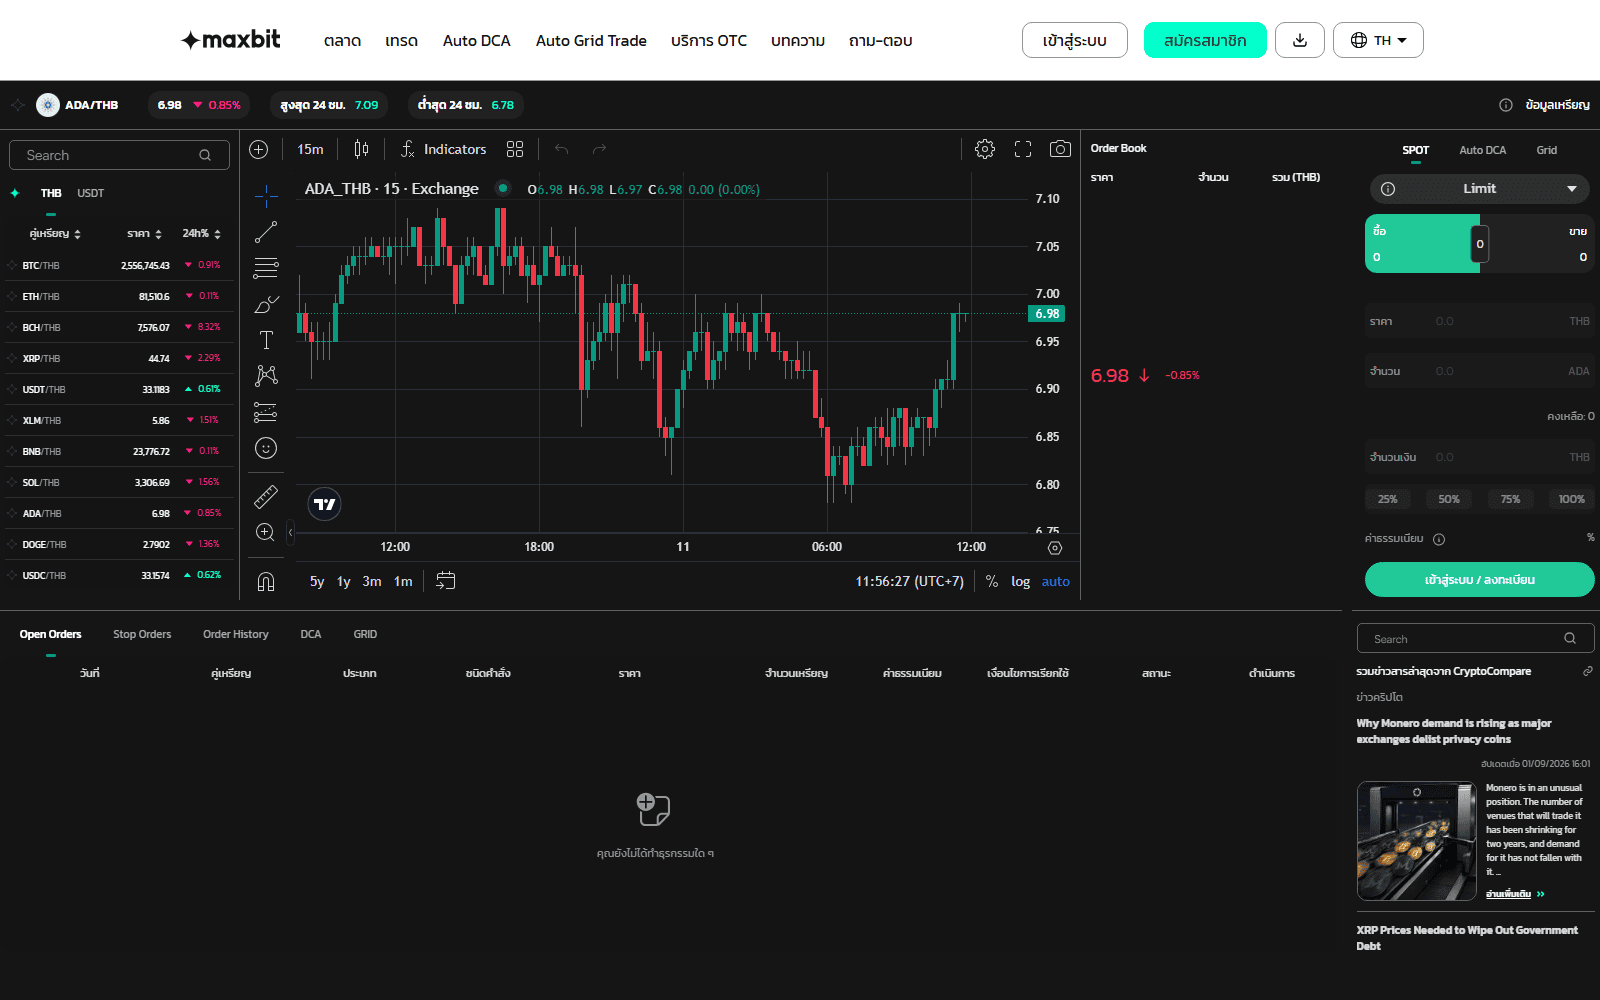
Task: Select the trend line drawing tool
Action: (266, 232)
